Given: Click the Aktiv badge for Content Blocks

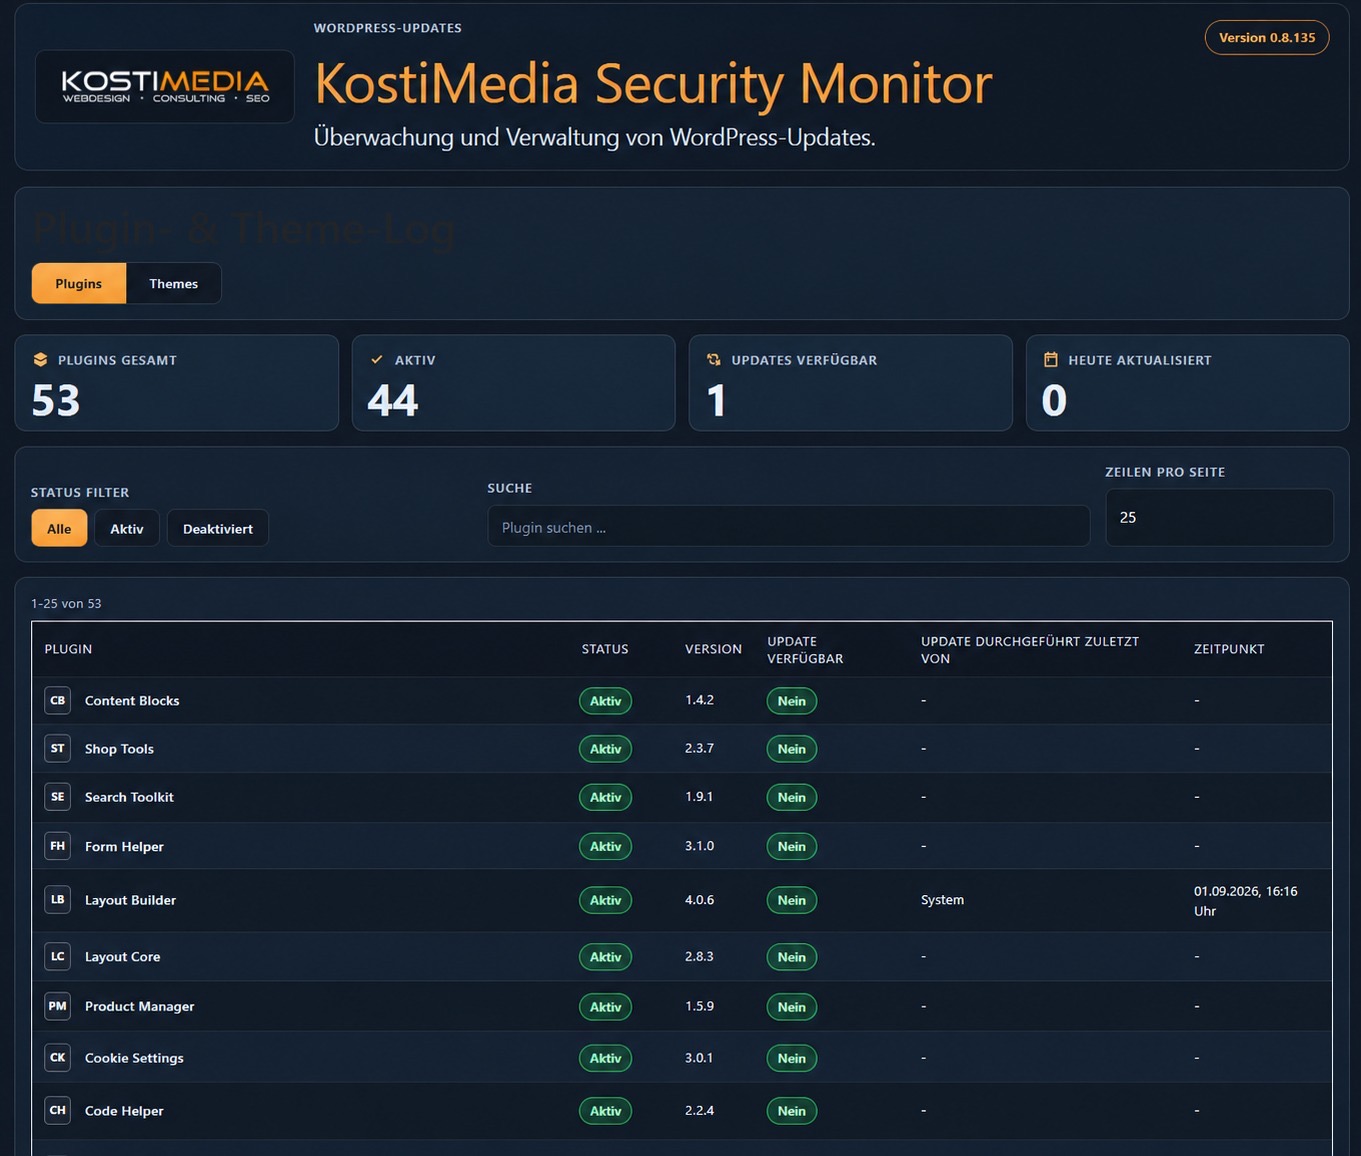Looking at the screenshot, I should tap(606, 701).
